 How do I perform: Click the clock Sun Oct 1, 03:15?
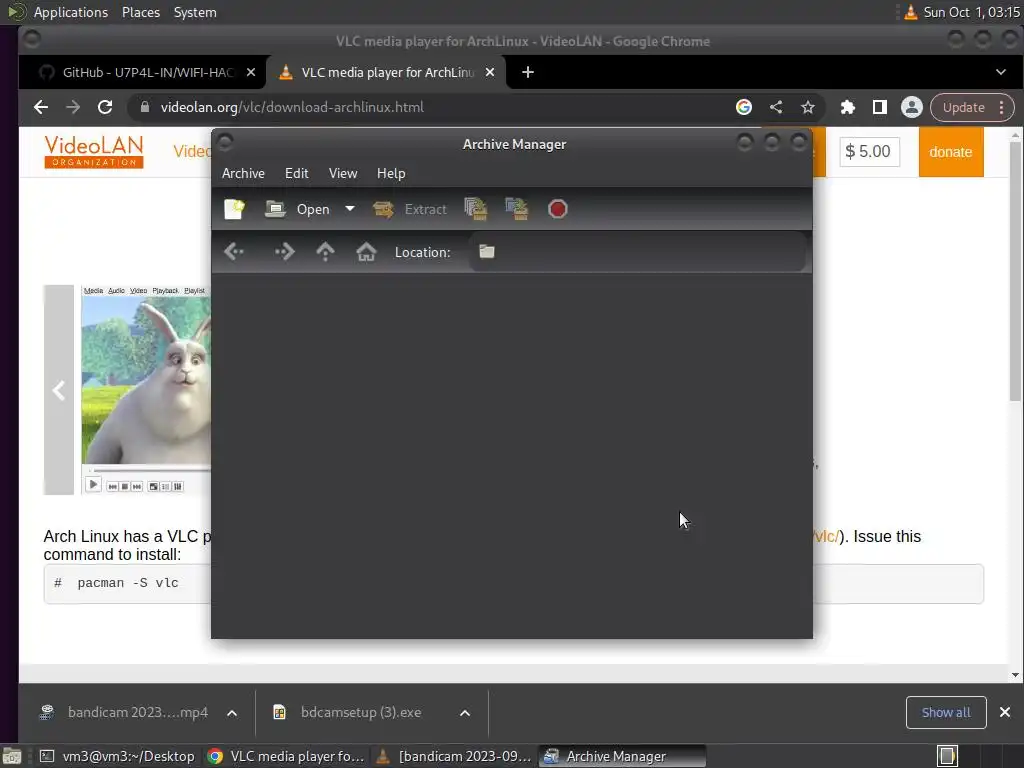click(972, 12)
